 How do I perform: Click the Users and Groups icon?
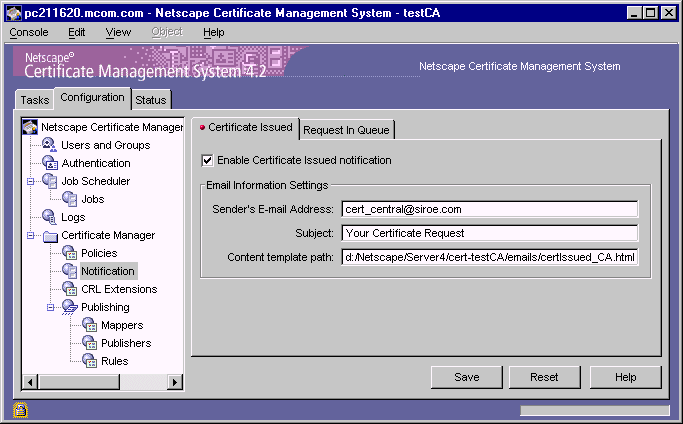click(49, 145)
